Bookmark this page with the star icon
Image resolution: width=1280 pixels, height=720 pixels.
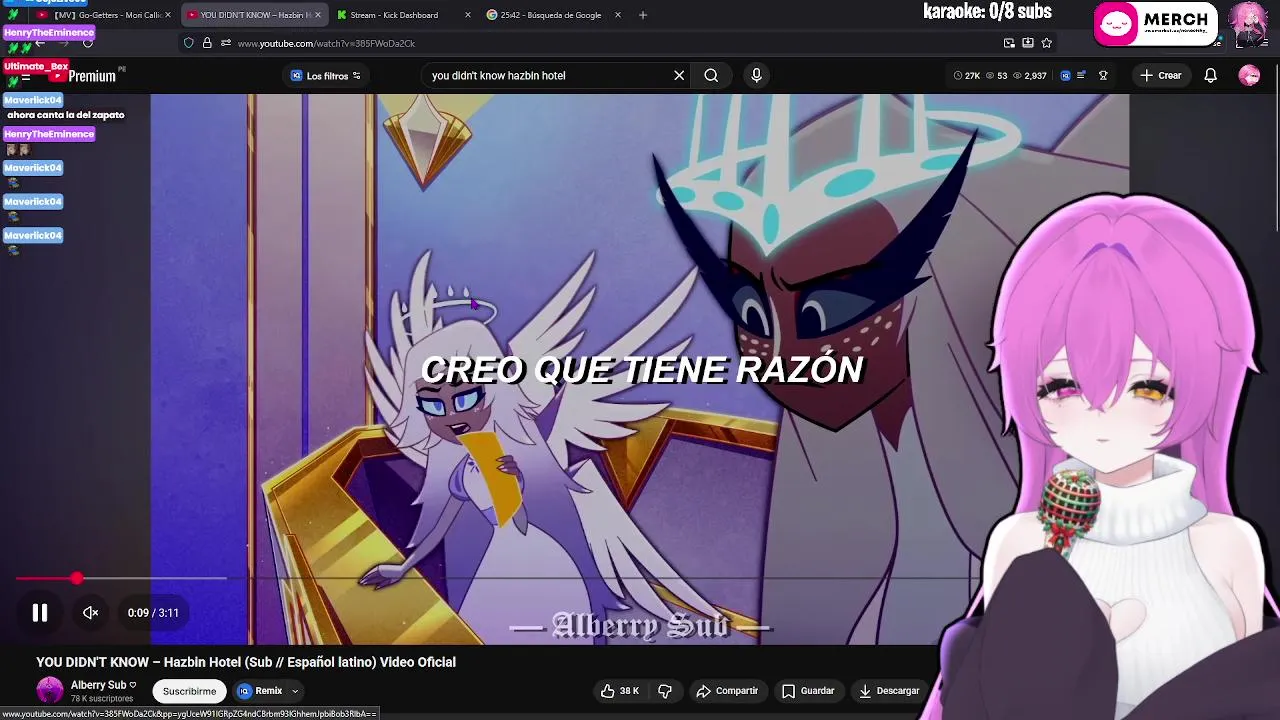1047,43
